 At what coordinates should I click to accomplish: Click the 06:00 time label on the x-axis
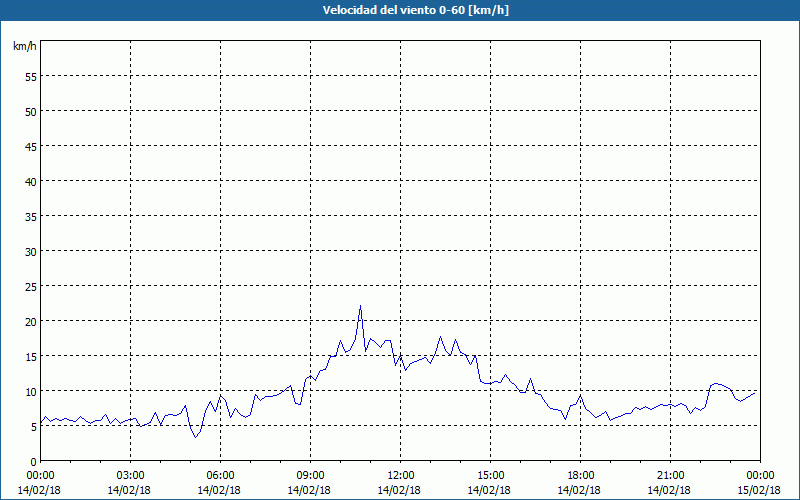tap(220, 476)
